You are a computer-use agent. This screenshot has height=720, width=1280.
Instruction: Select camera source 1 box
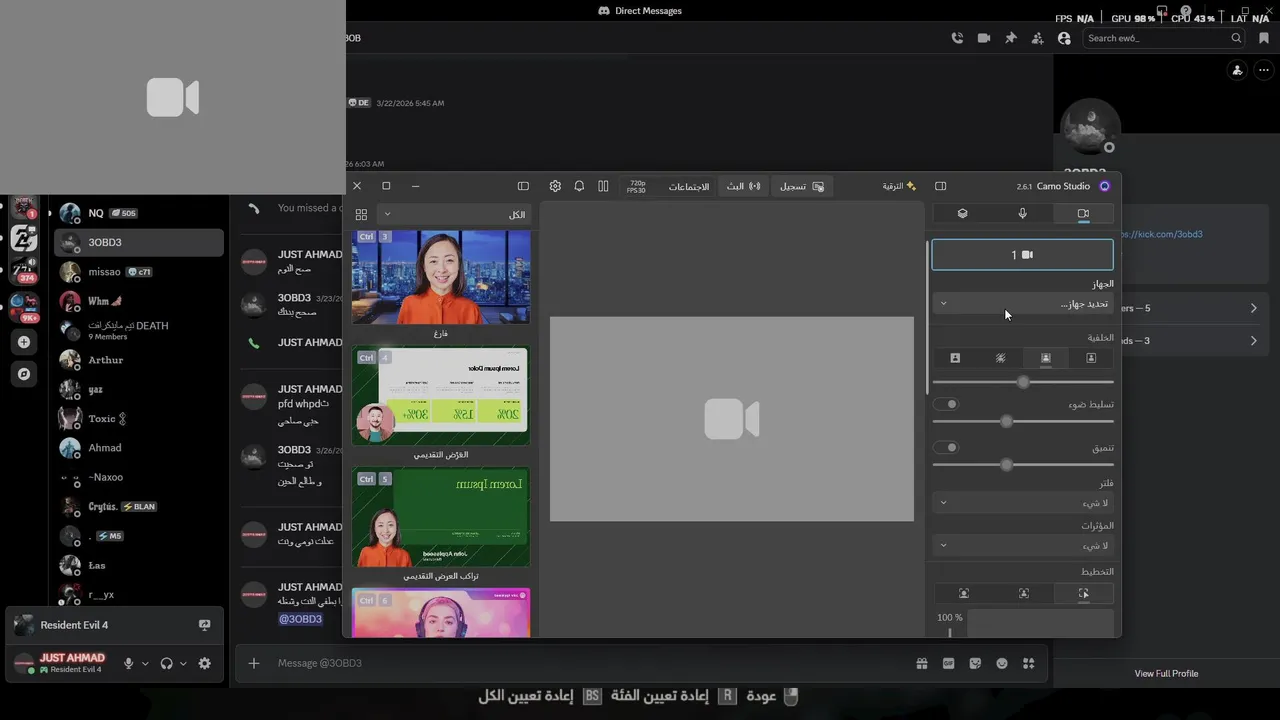pyautogui.click(x=1022, y=255)
